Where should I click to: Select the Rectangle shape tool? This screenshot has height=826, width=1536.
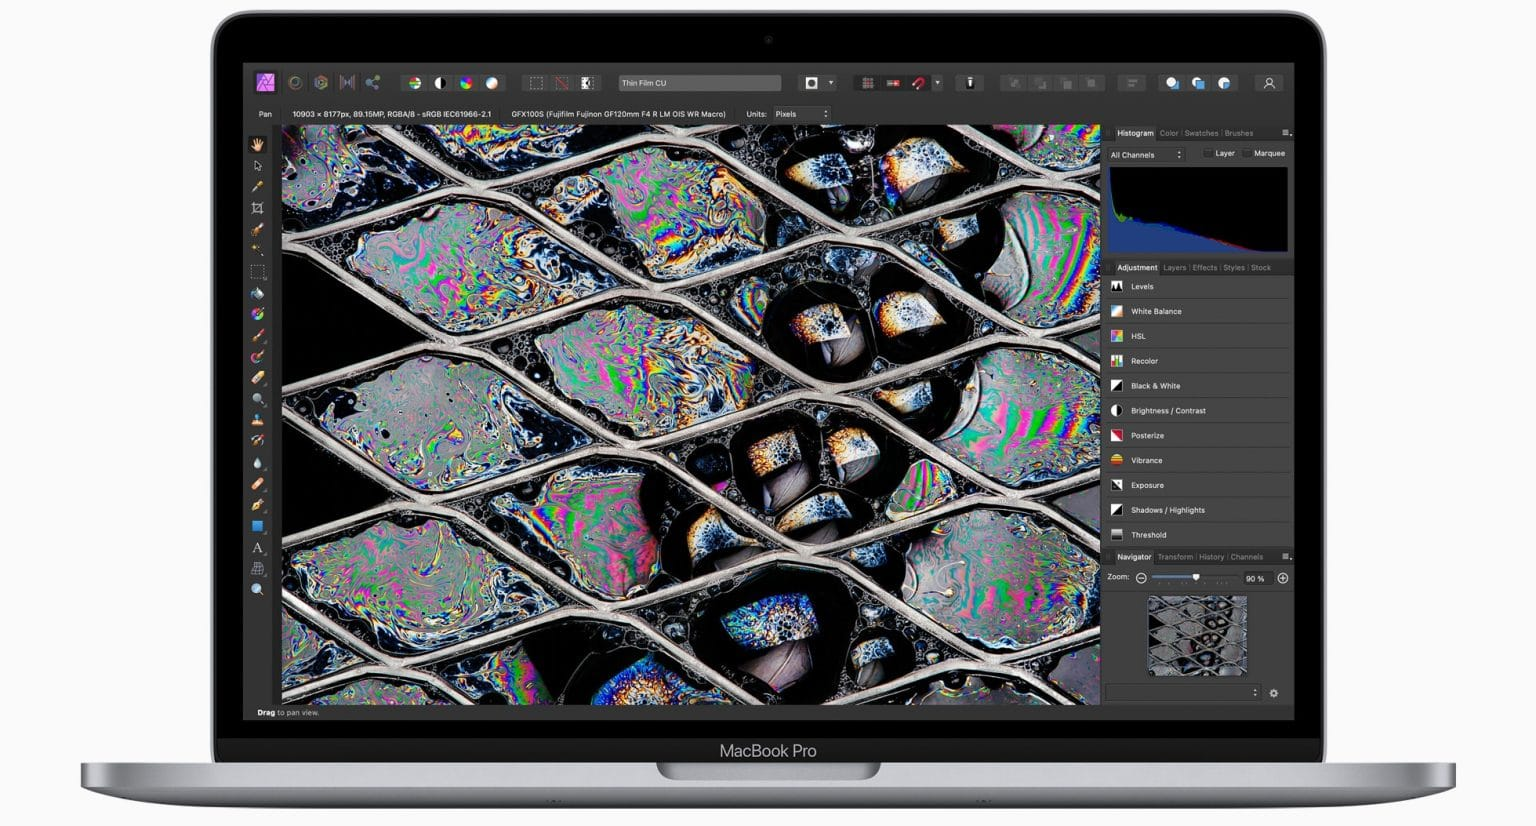pos(257,526)
